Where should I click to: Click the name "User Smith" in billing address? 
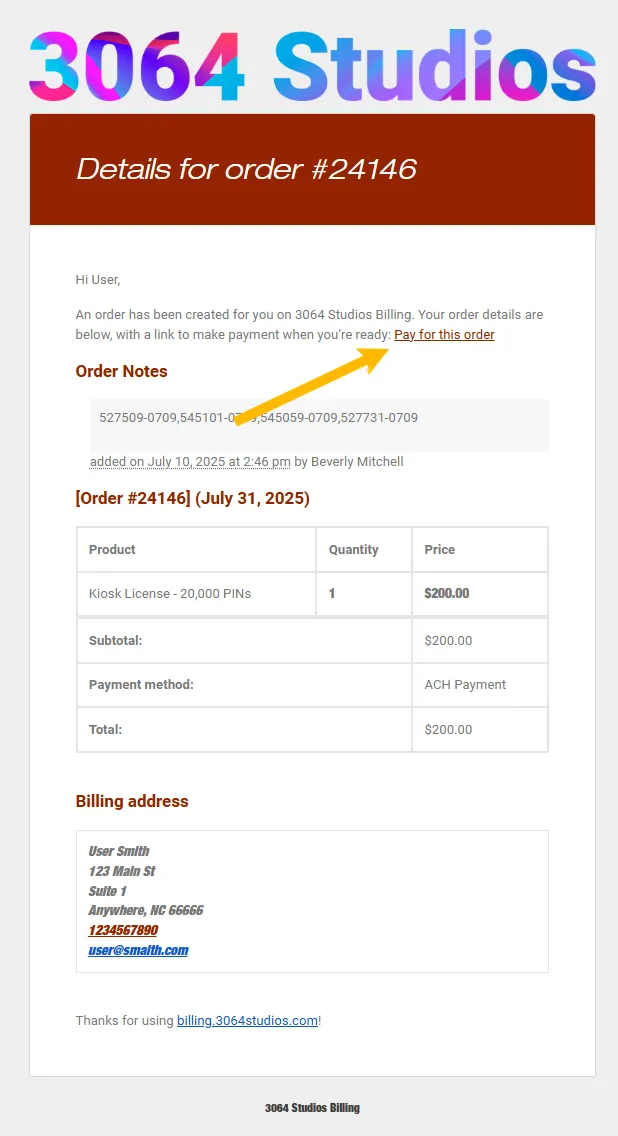click(x=119, y=851)
